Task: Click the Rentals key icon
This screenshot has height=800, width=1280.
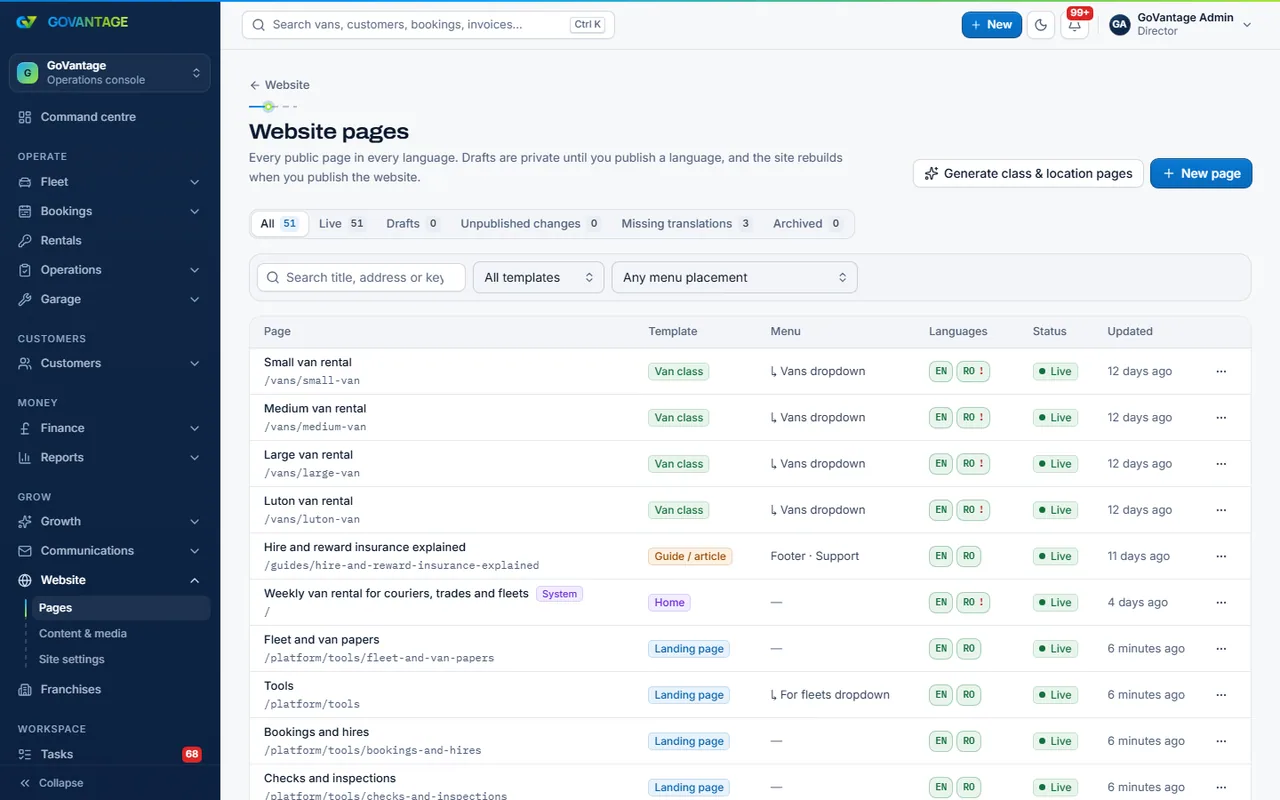Action: 25,241
